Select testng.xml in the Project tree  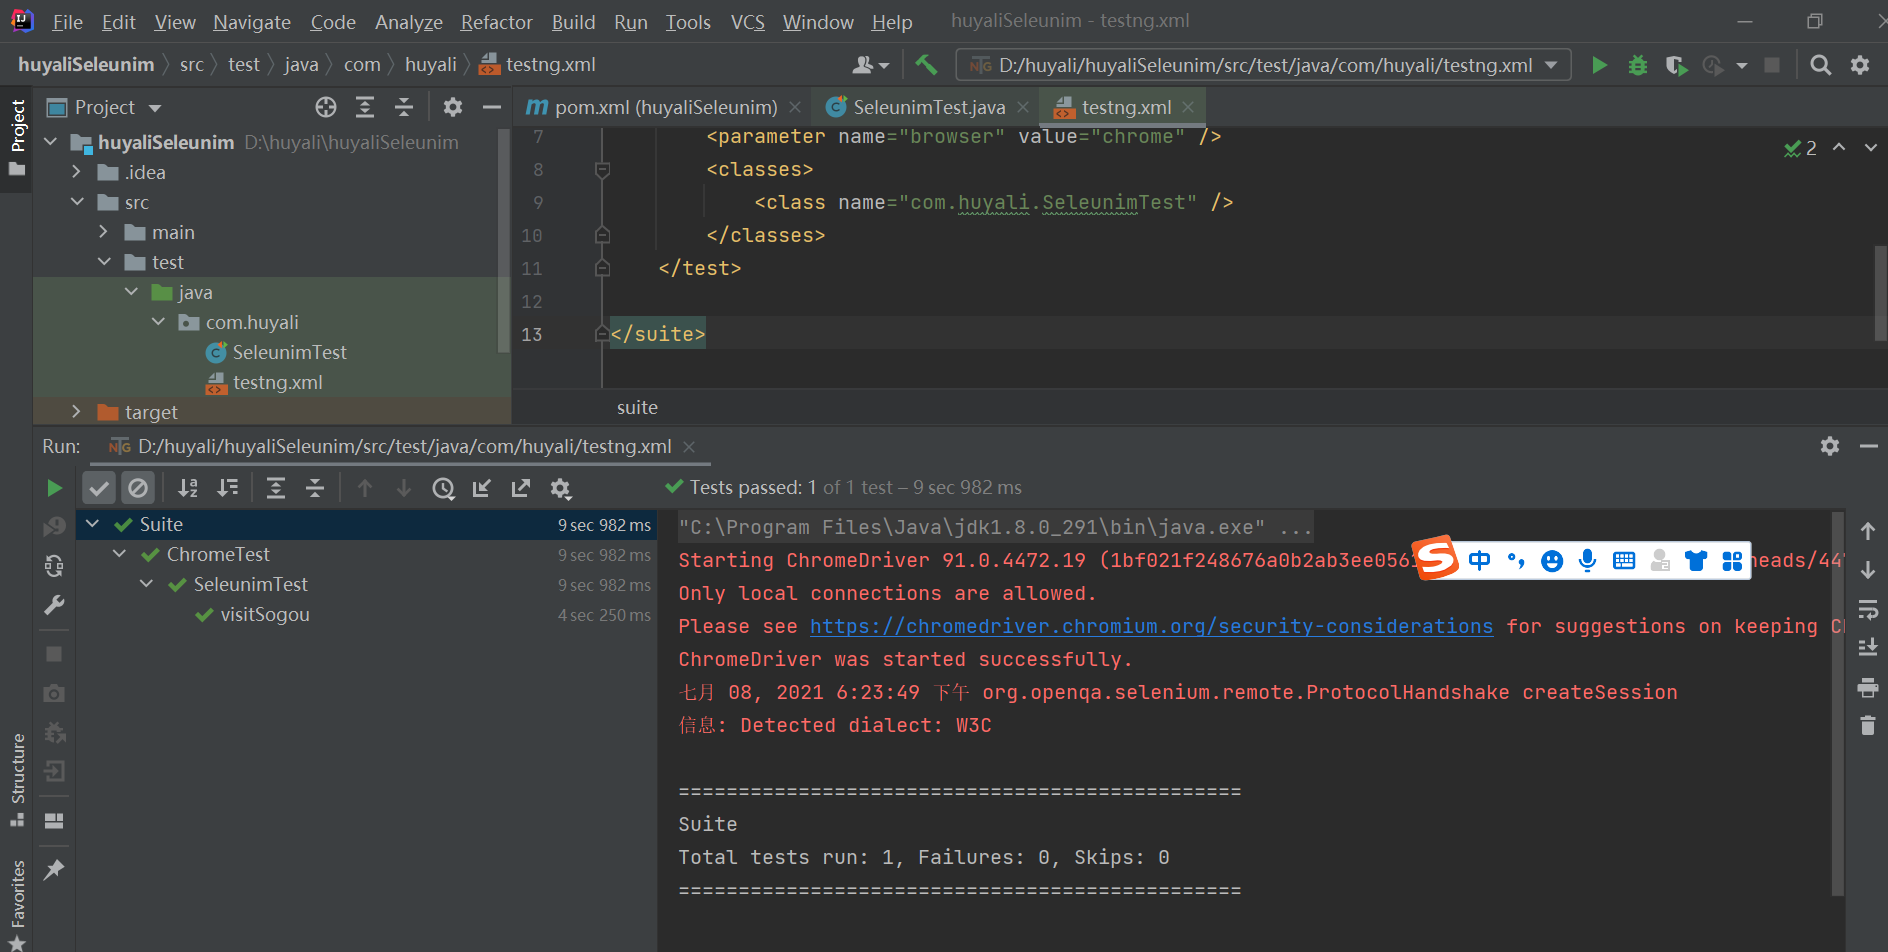[277, 382]
